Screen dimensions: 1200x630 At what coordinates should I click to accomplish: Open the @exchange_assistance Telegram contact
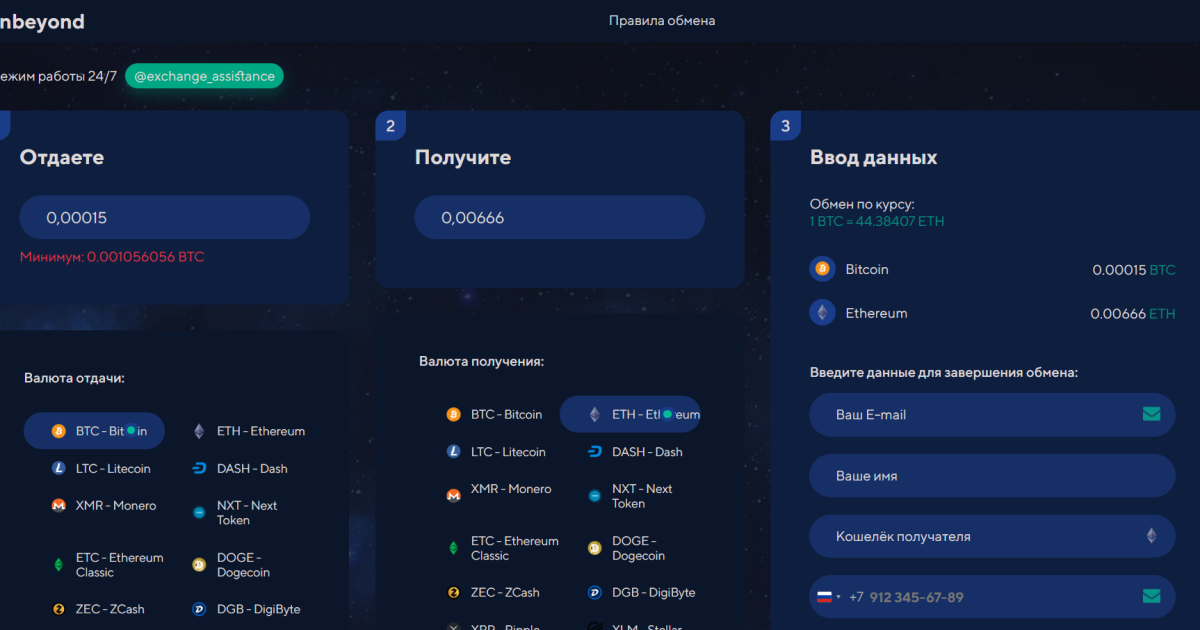tap(204, 76)
